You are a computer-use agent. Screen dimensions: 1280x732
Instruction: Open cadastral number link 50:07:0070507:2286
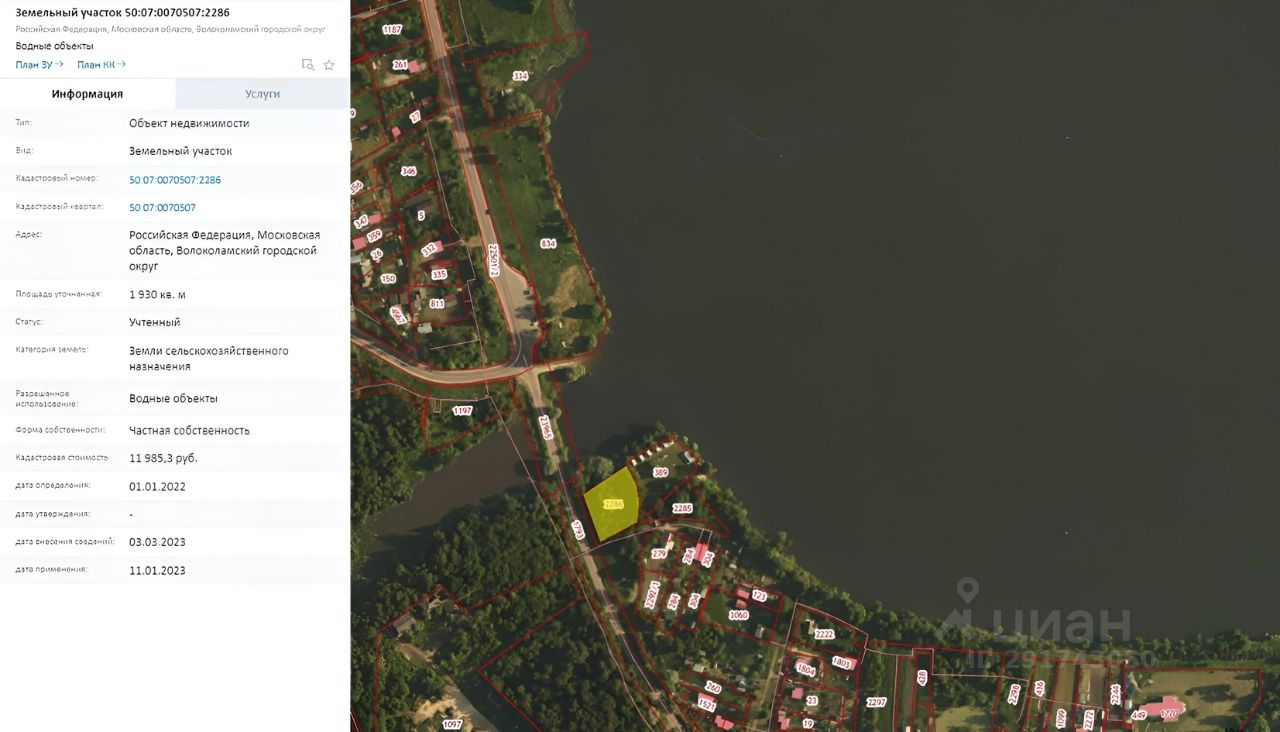[175, 180]
